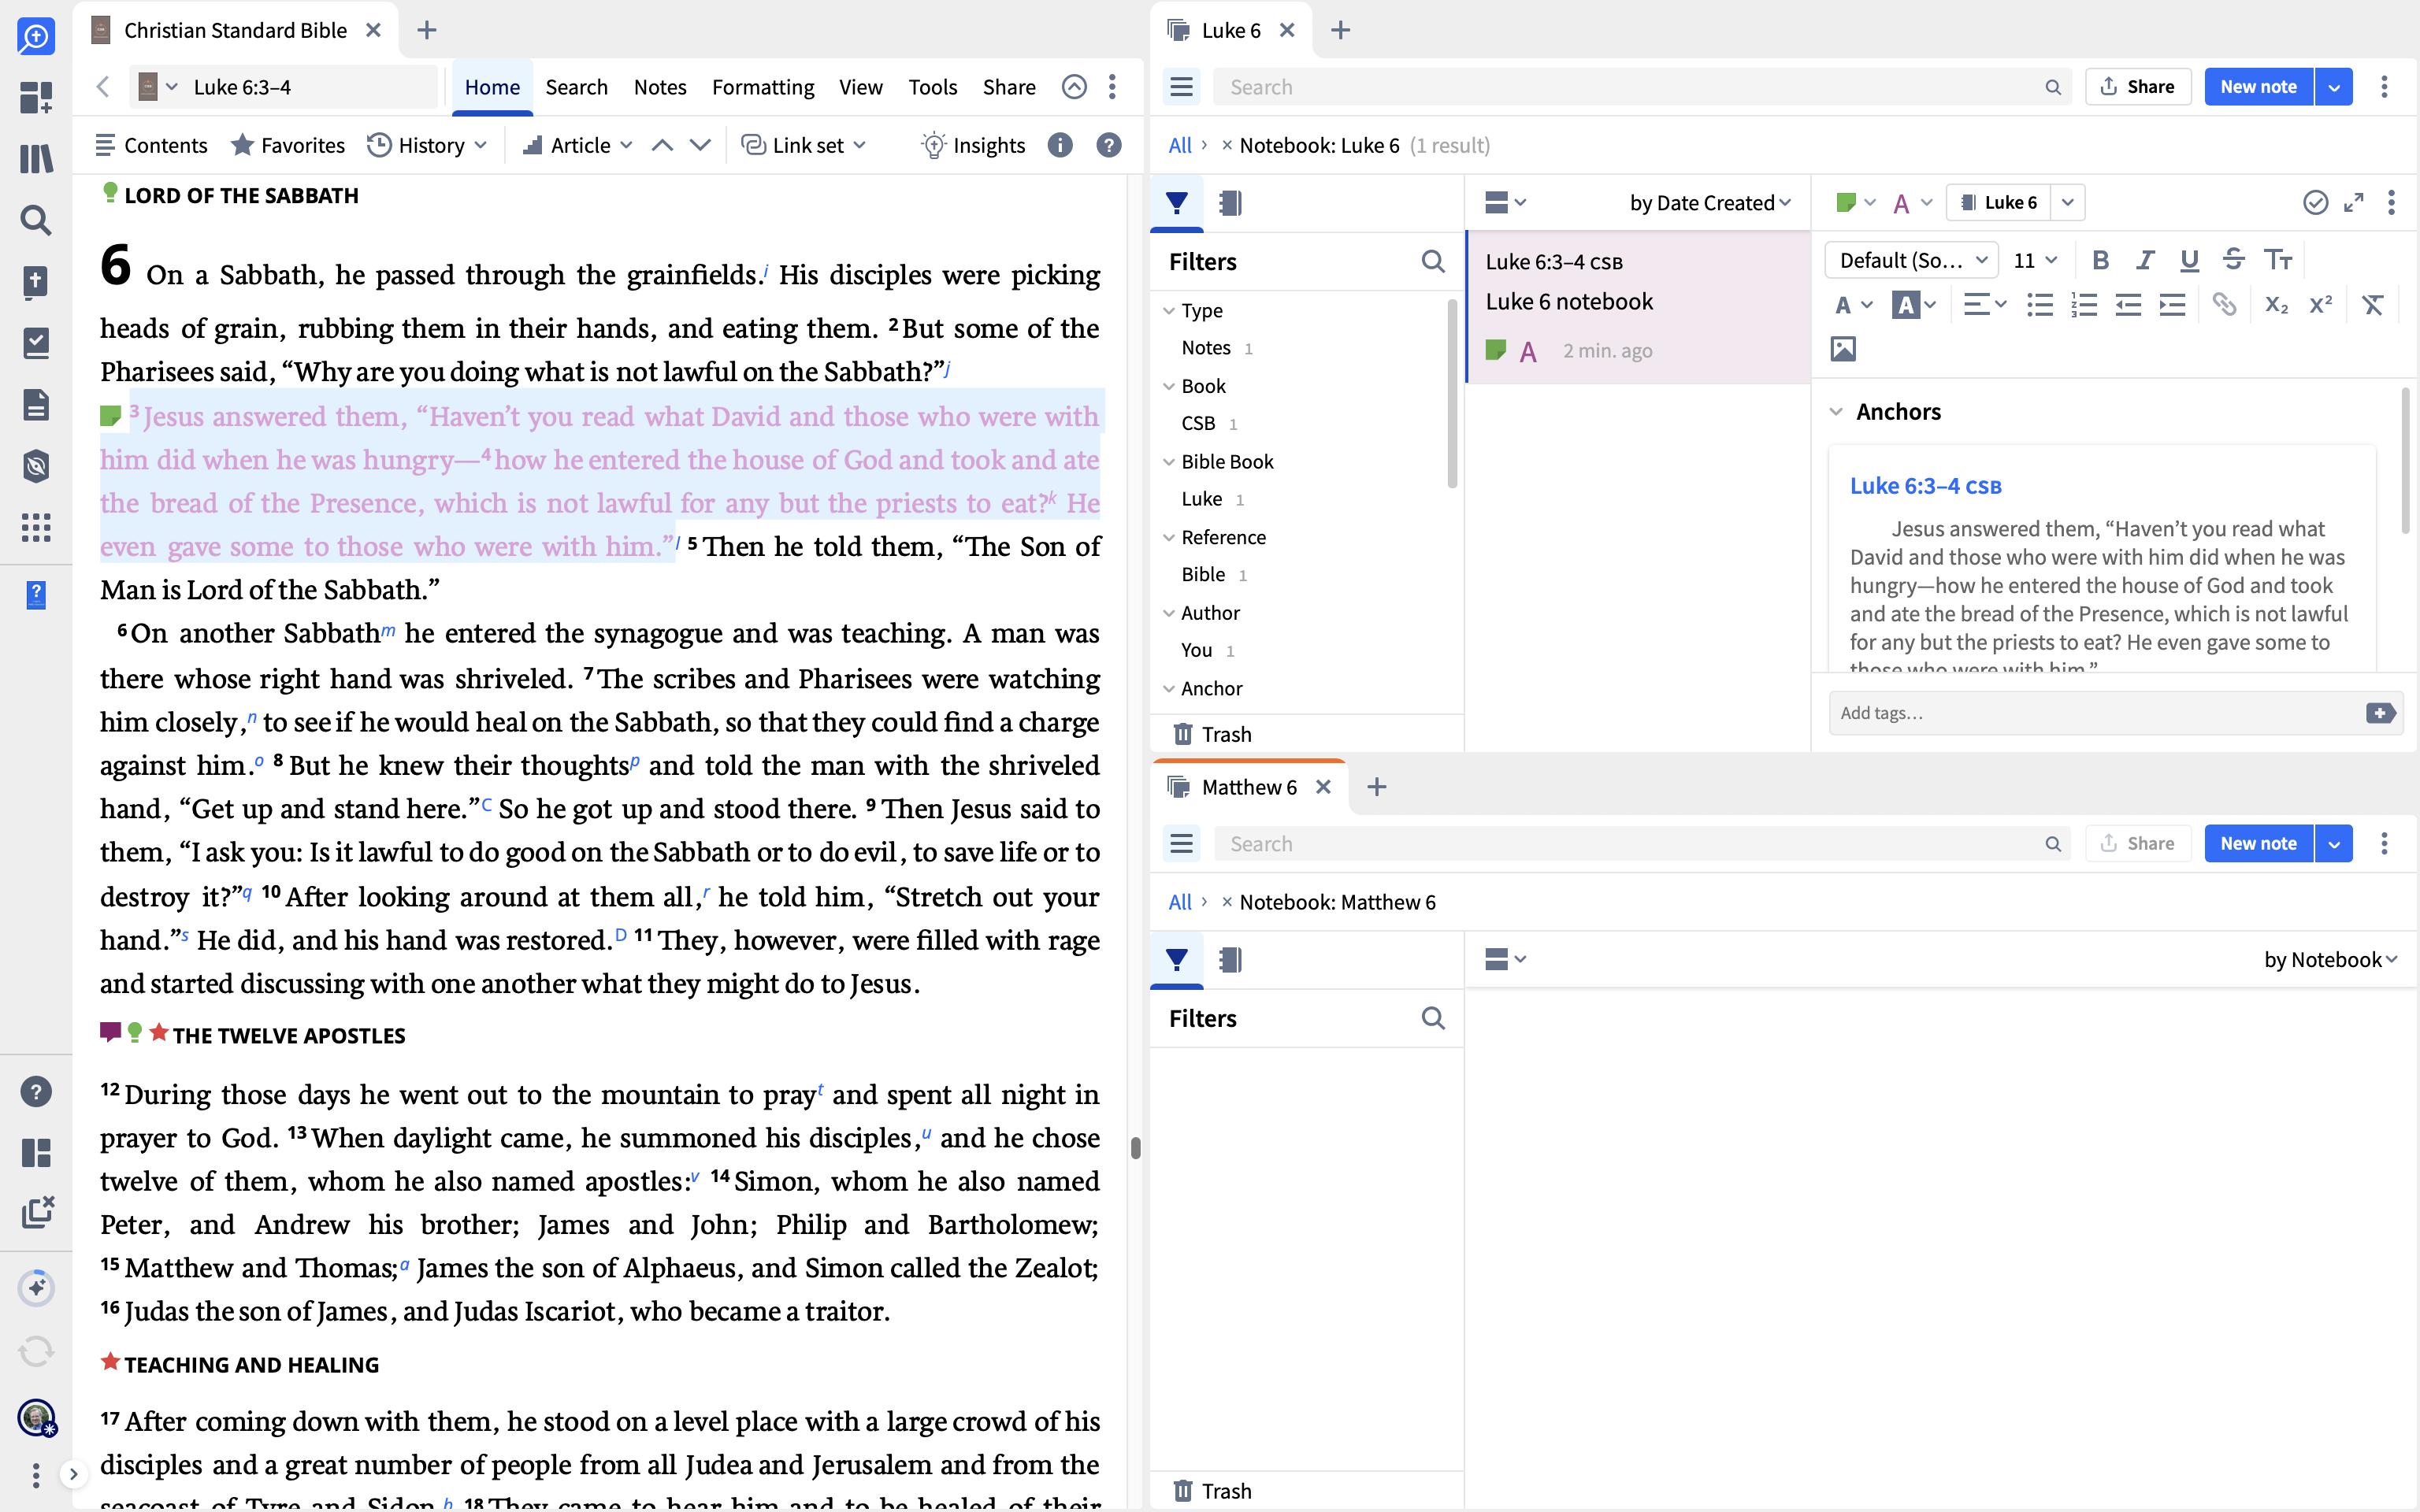Click the numbered list icon
The height and width of the screenshot is (1512, 2420).
[2084, 305]
